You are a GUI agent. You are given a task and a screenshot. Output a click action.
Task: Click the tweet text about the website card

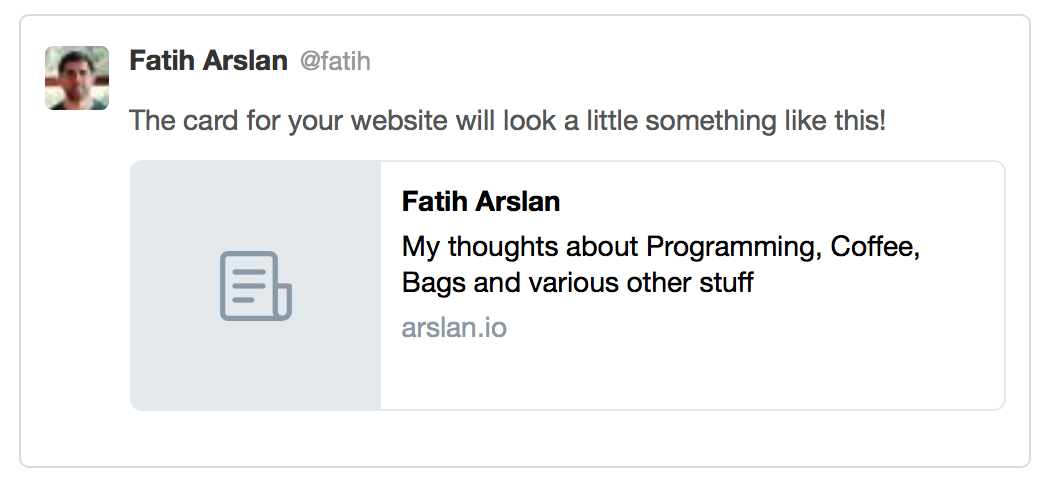507,121
